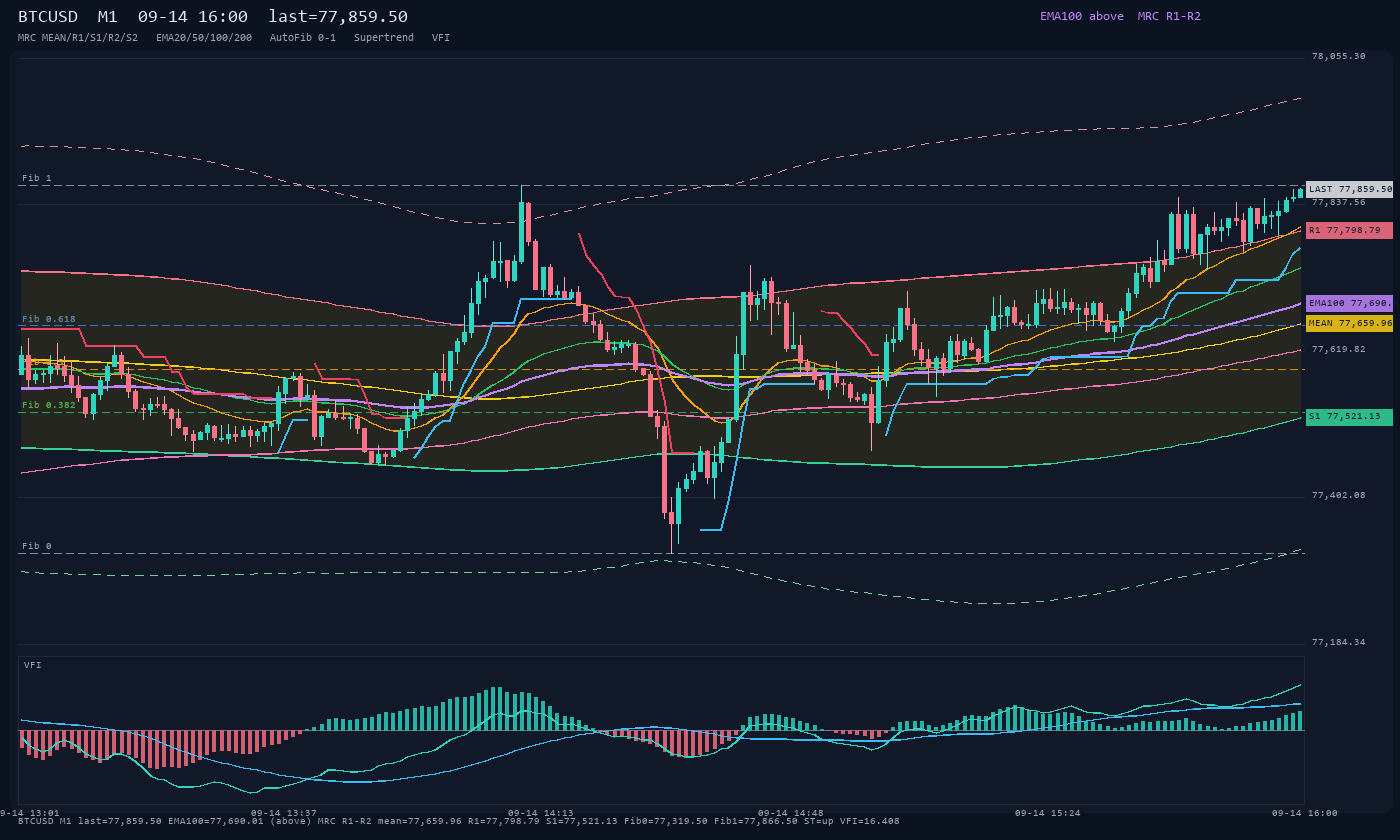Click the bottom status bar summary line

pyautogui.click(x=458, y=821)
